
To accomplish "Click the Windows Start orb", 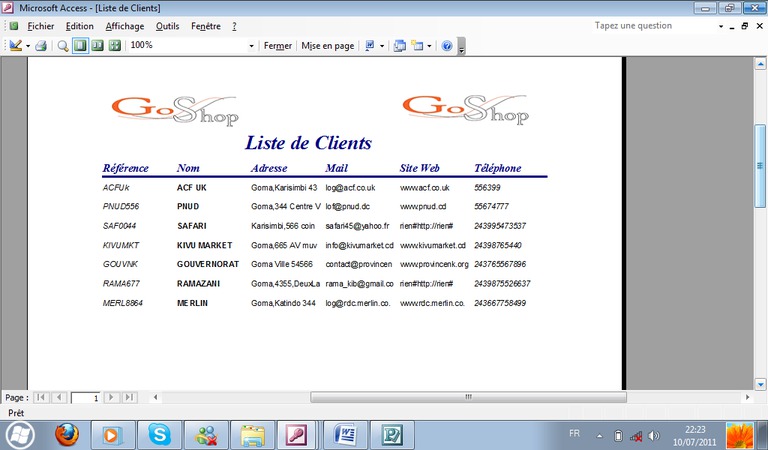I will tap(20, 435).
